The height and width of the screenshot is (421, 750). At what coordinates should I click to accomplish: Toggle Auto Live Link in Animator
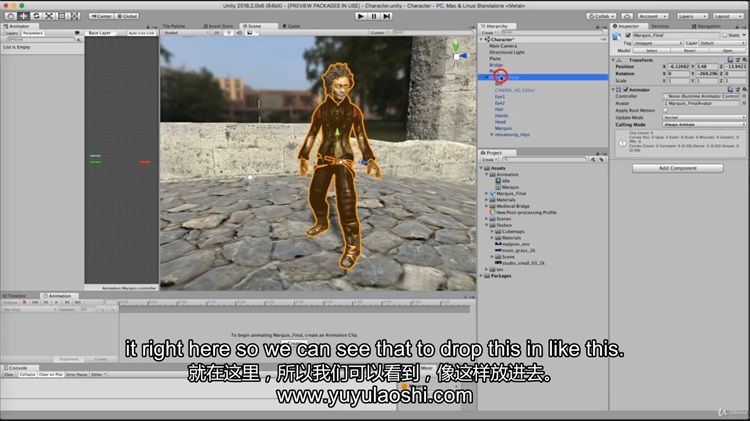tap(142, 33)
